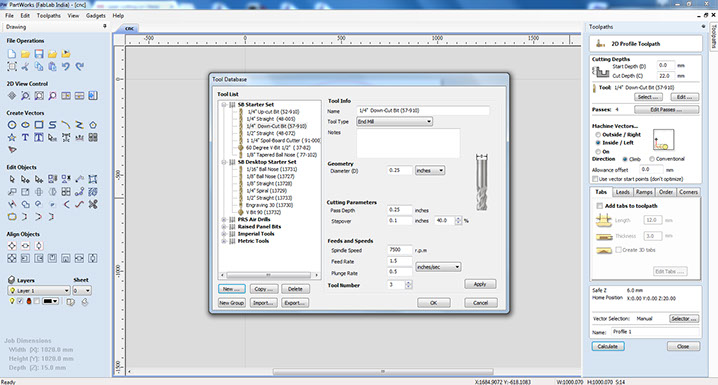The image size is (718, 385).
Task: Collapse the SB Desktop Starter Set group
Action: coord(224,162)
